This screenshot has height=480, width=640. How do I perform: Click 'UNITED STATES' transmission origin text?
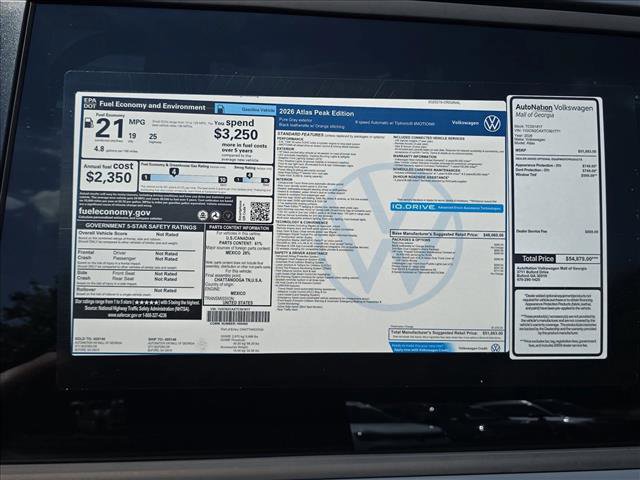point(238,303)
